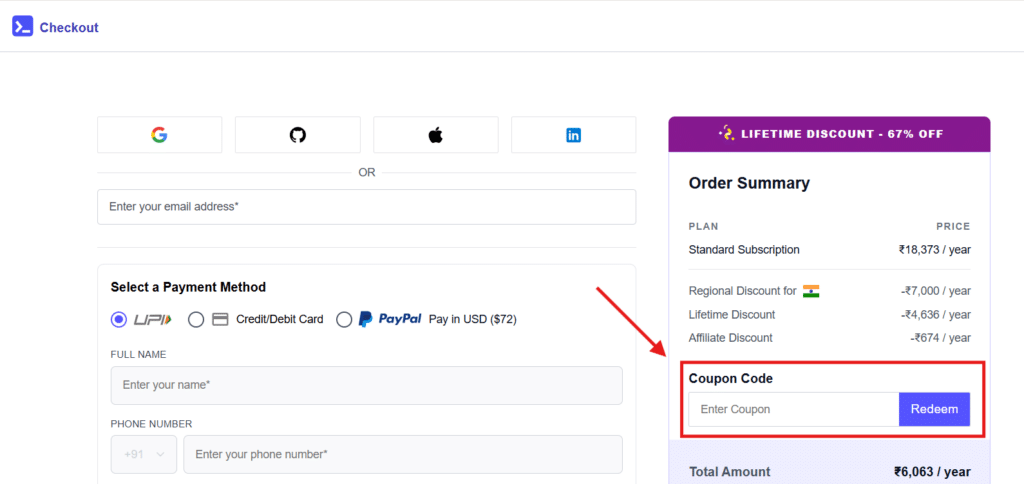
Task: Select the UPI payment radio button
Action: 119,319
